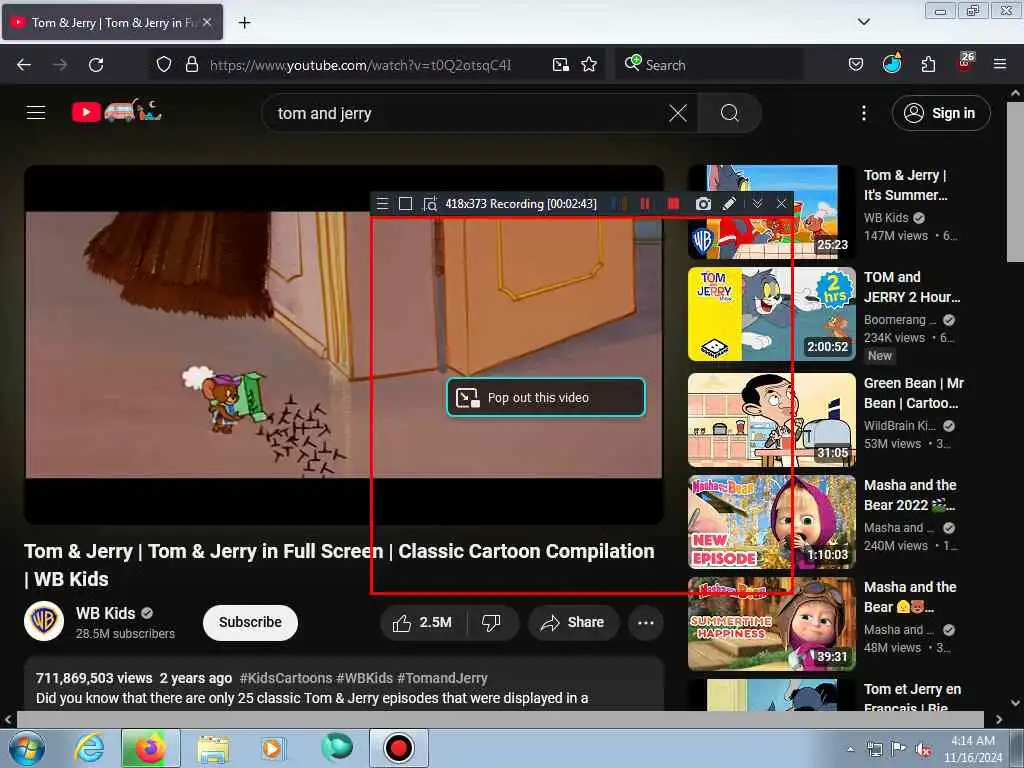Image resolution: width=1024 pixels, height=768 pixels.
Task: Open the Firefox application menu
Action: click(1000, 64)
